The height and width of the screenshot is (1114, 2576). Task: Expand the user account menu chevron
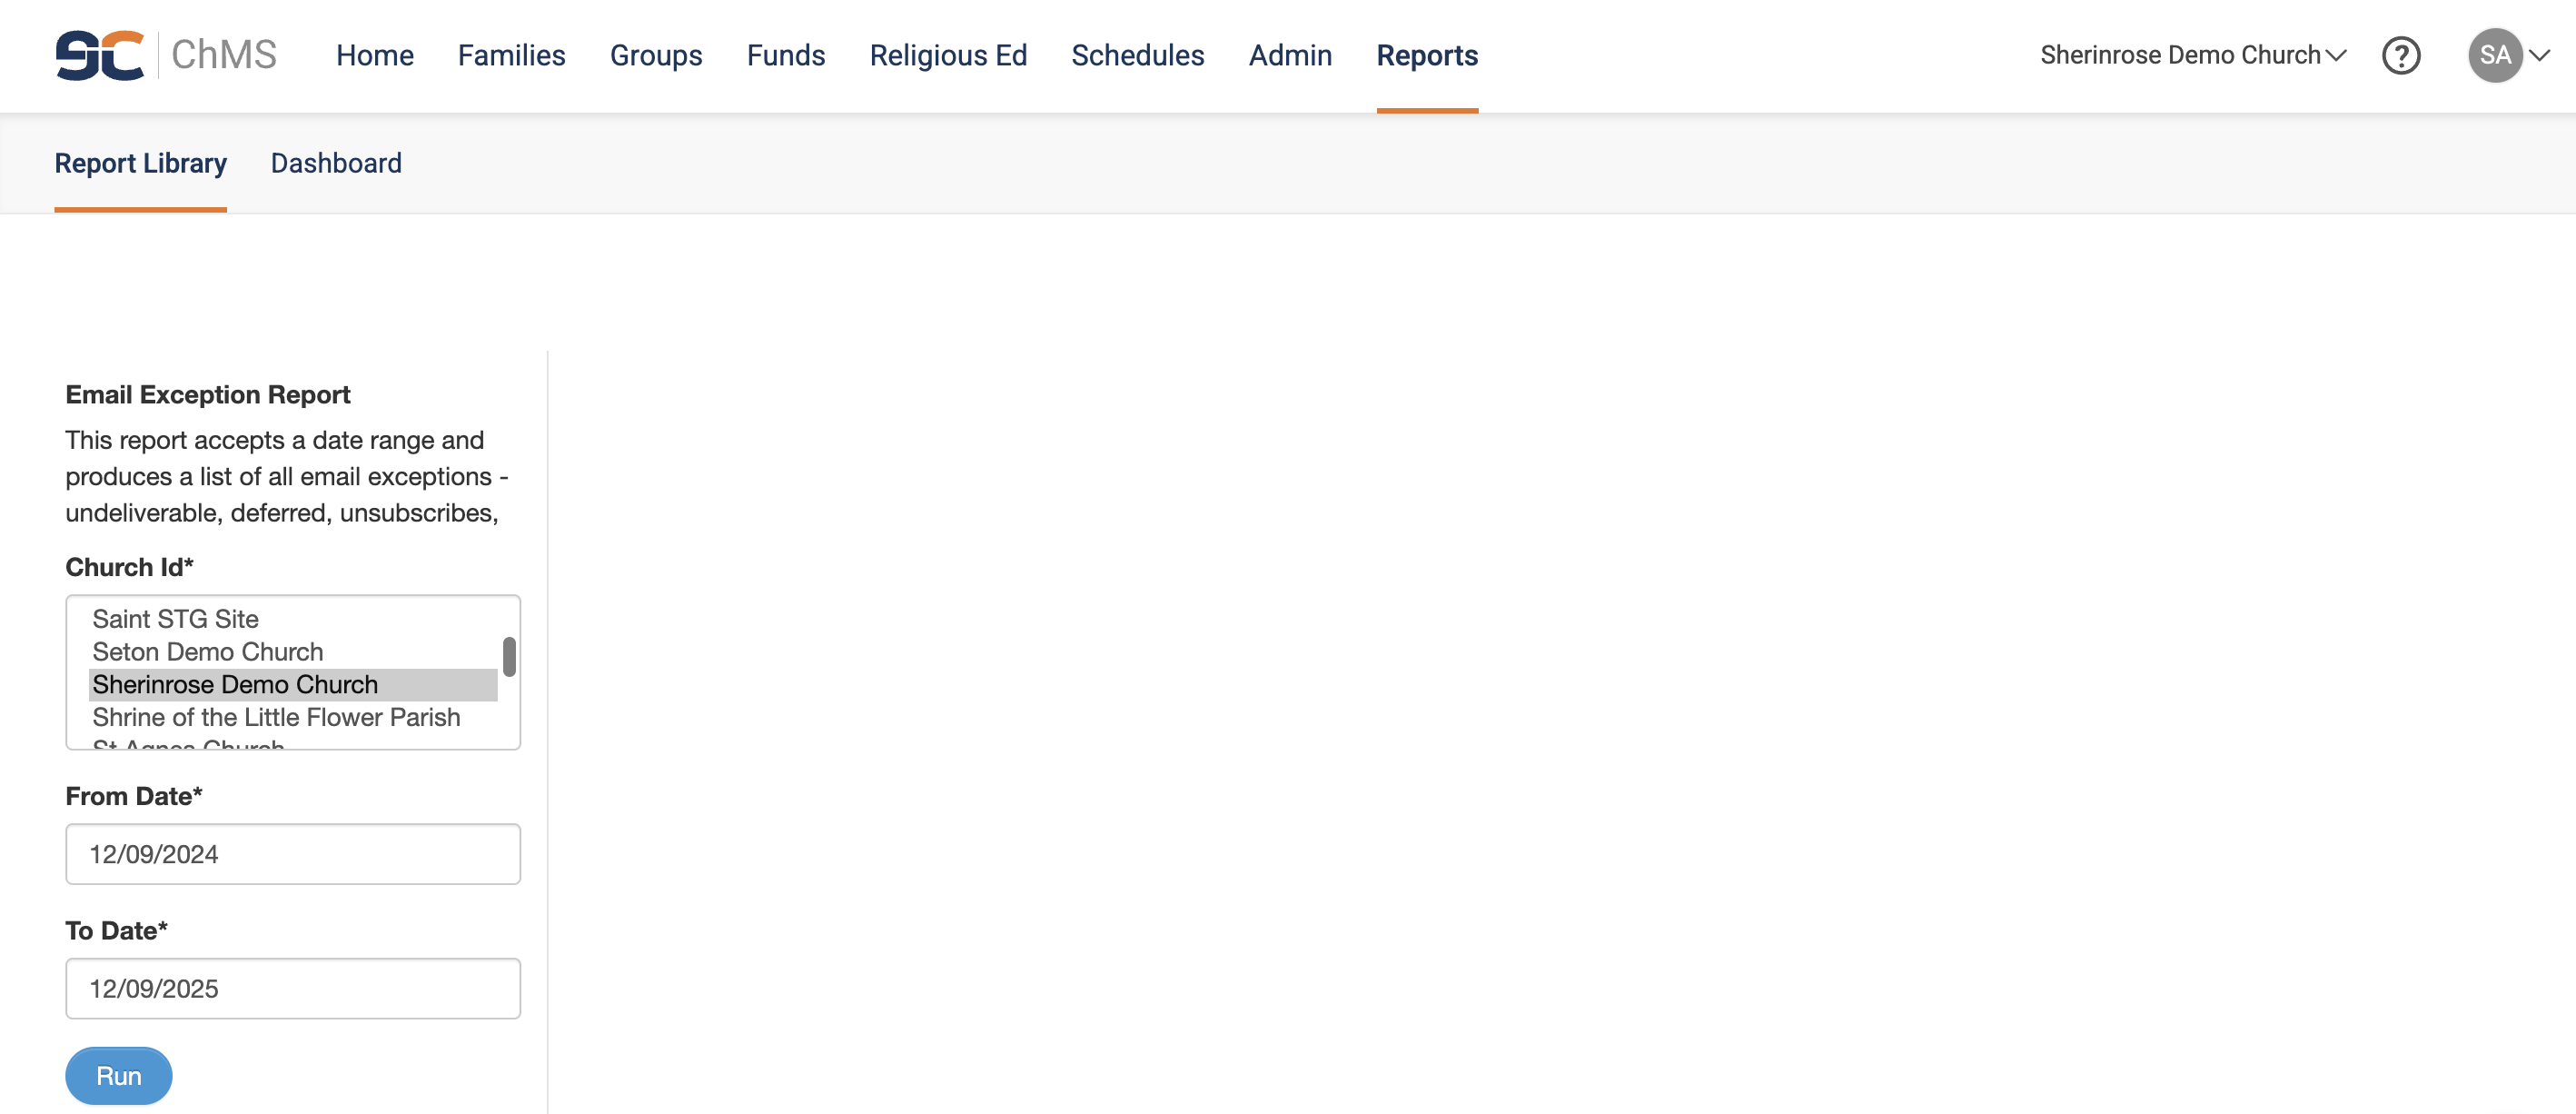click(x=2540, y=55)
